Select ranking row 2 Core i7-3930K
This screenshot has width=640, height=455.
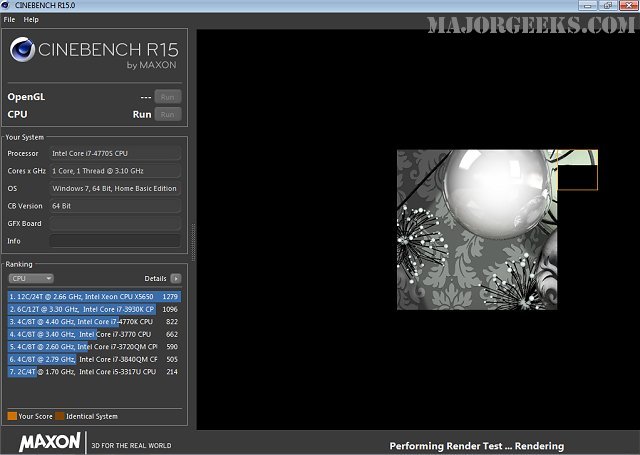94,309
